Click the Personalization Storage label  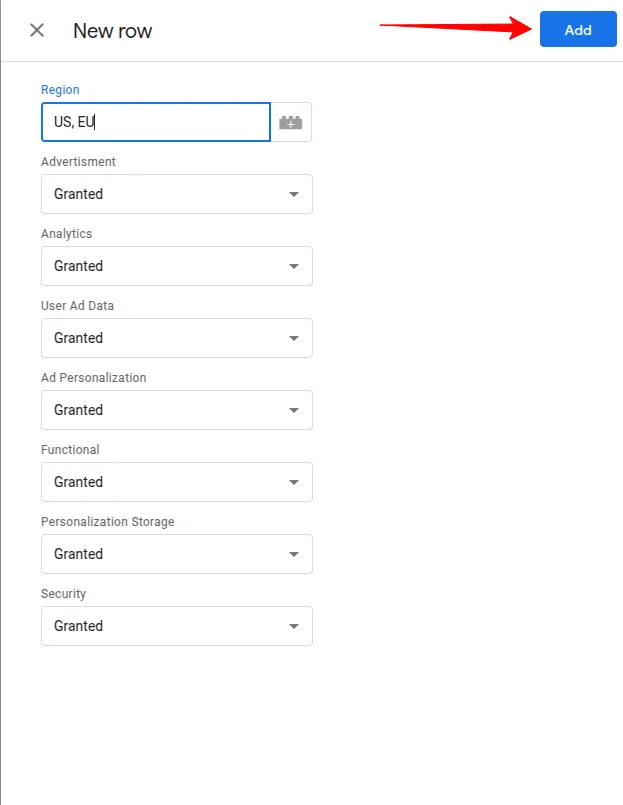[x=107, y=522]
